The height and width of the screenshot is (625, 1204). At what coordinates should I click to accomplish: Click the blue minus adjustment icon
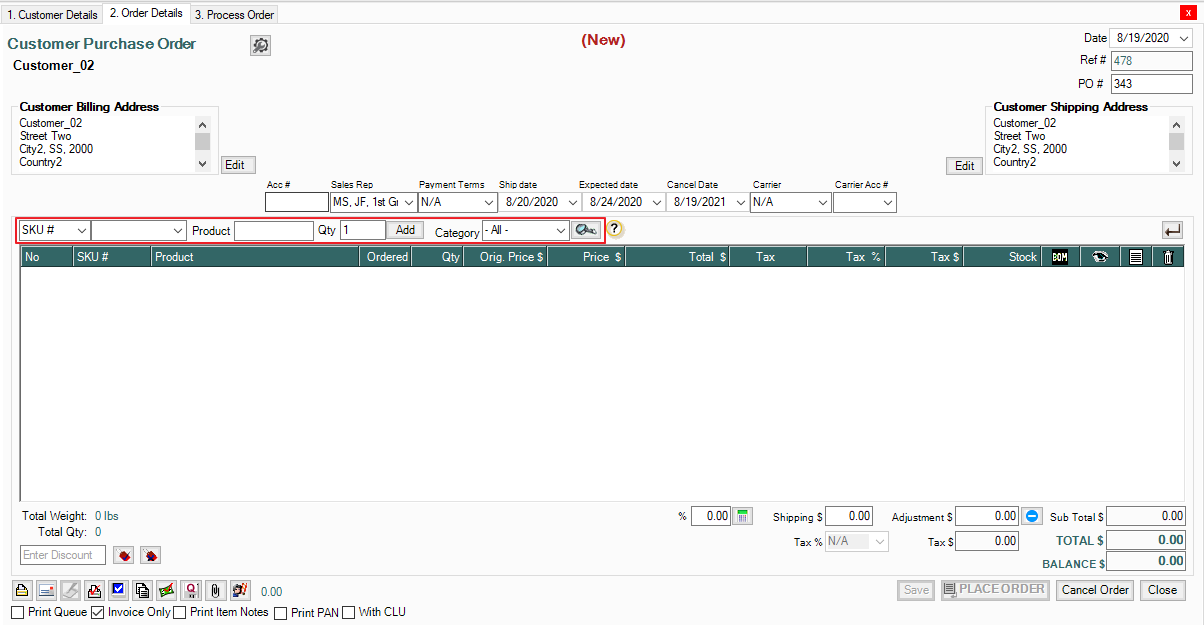click(1033, 516)
